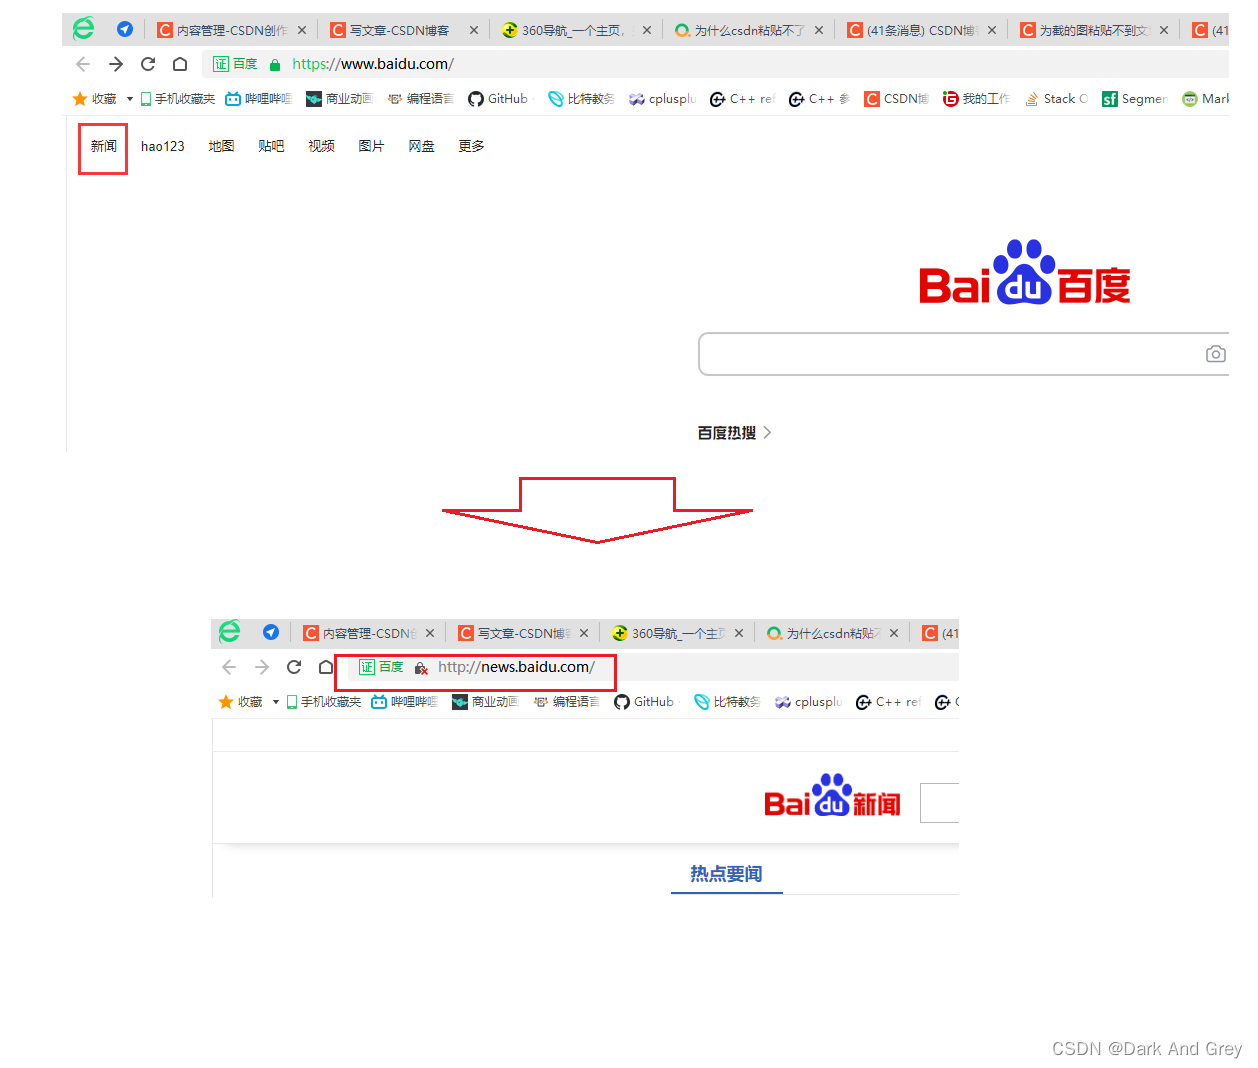Image resolution: width=1258 pixels, height=1068 pixels.
Task: Open the 商业动画 bookmark in top browser
Action: pyautogui.click(x=339, y=99)
